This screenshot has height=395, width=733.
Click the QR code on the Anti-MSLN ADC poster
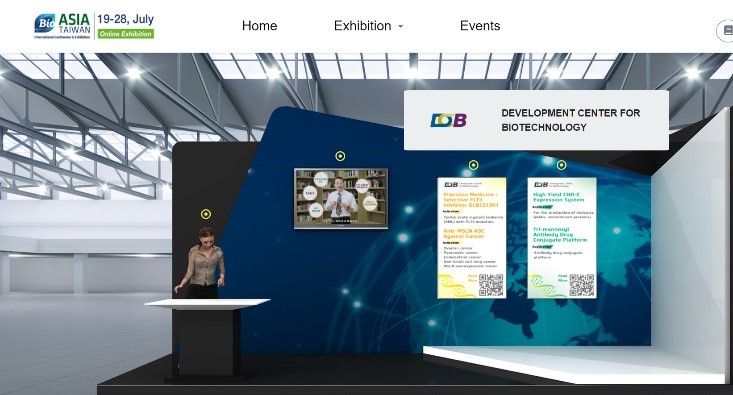click(x=491, y=285)
